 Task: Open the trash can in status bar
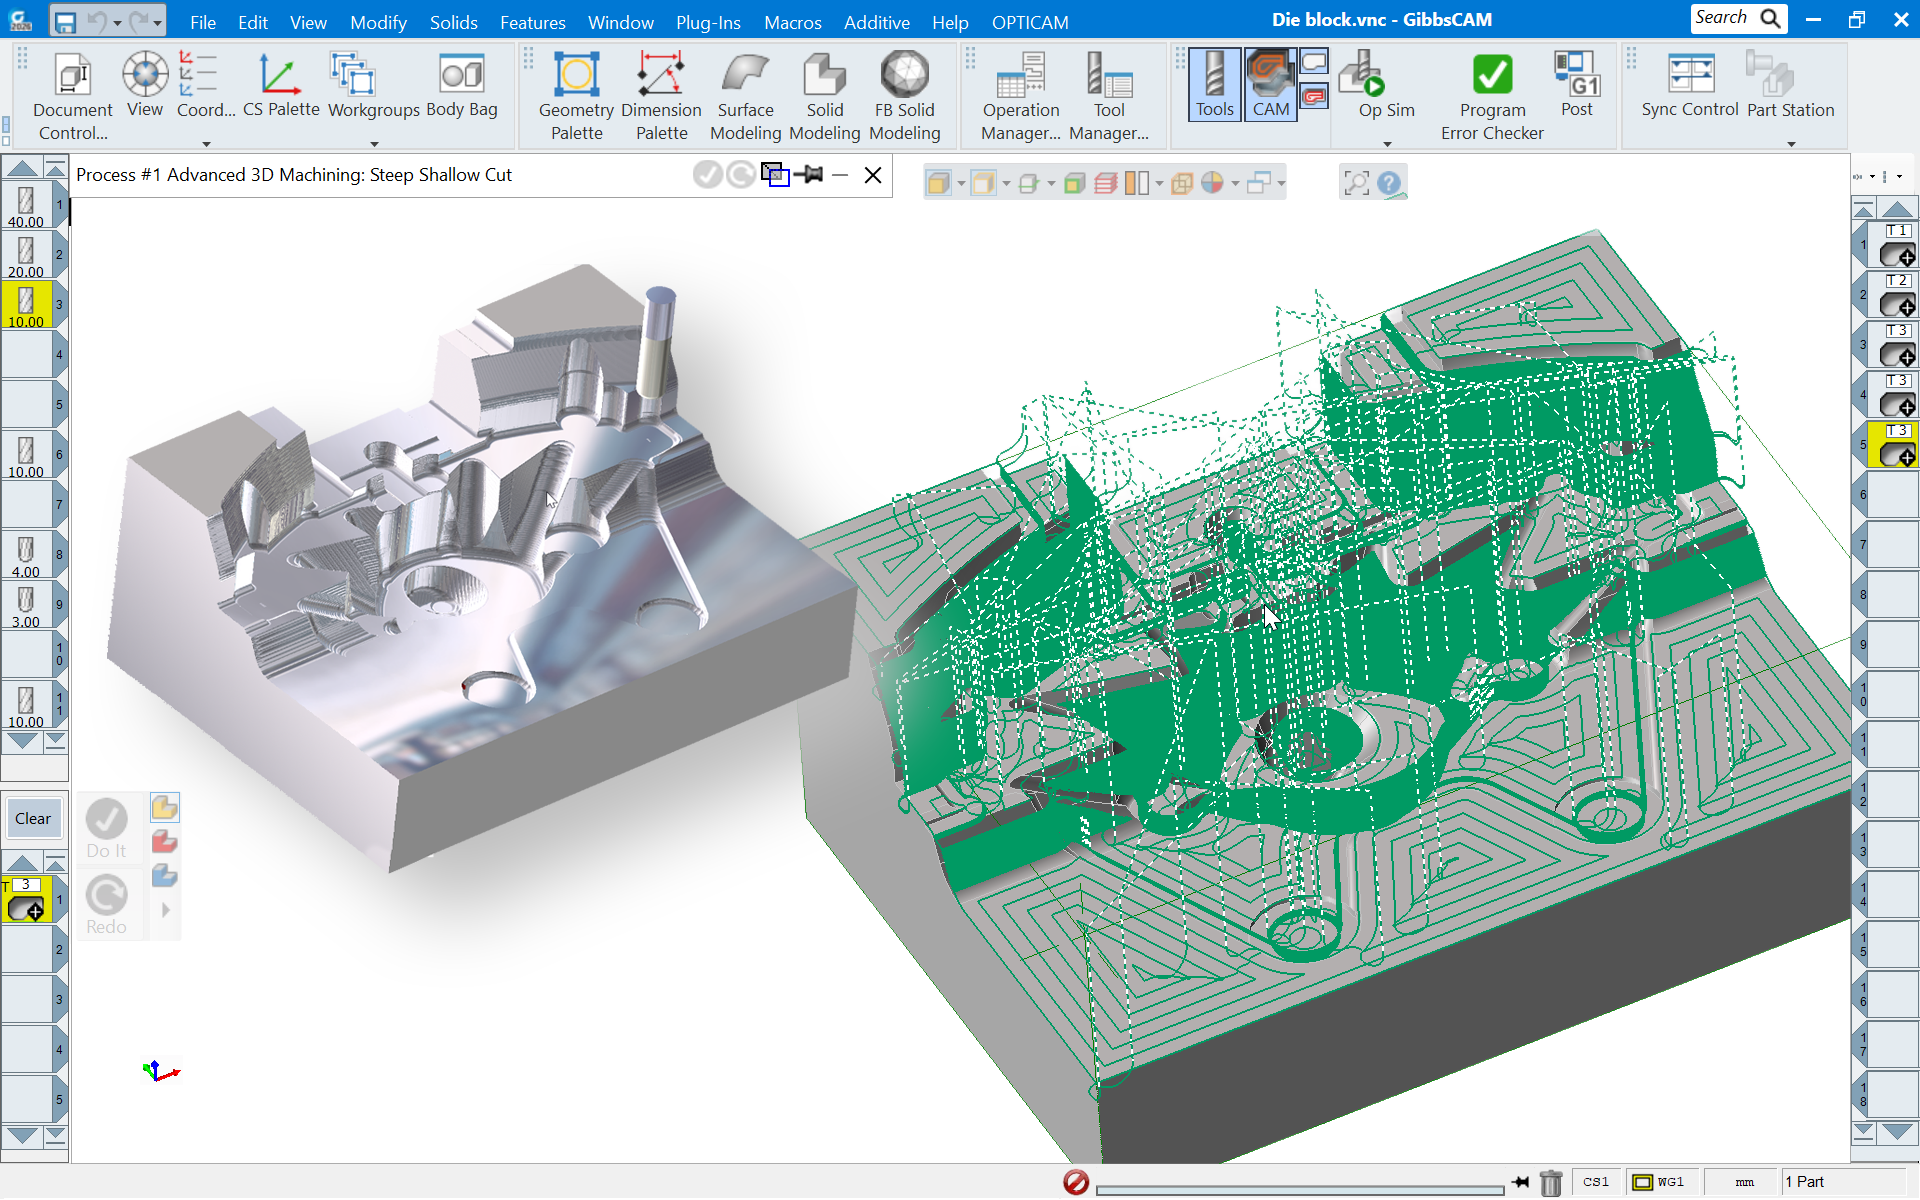point(1550,1183)
